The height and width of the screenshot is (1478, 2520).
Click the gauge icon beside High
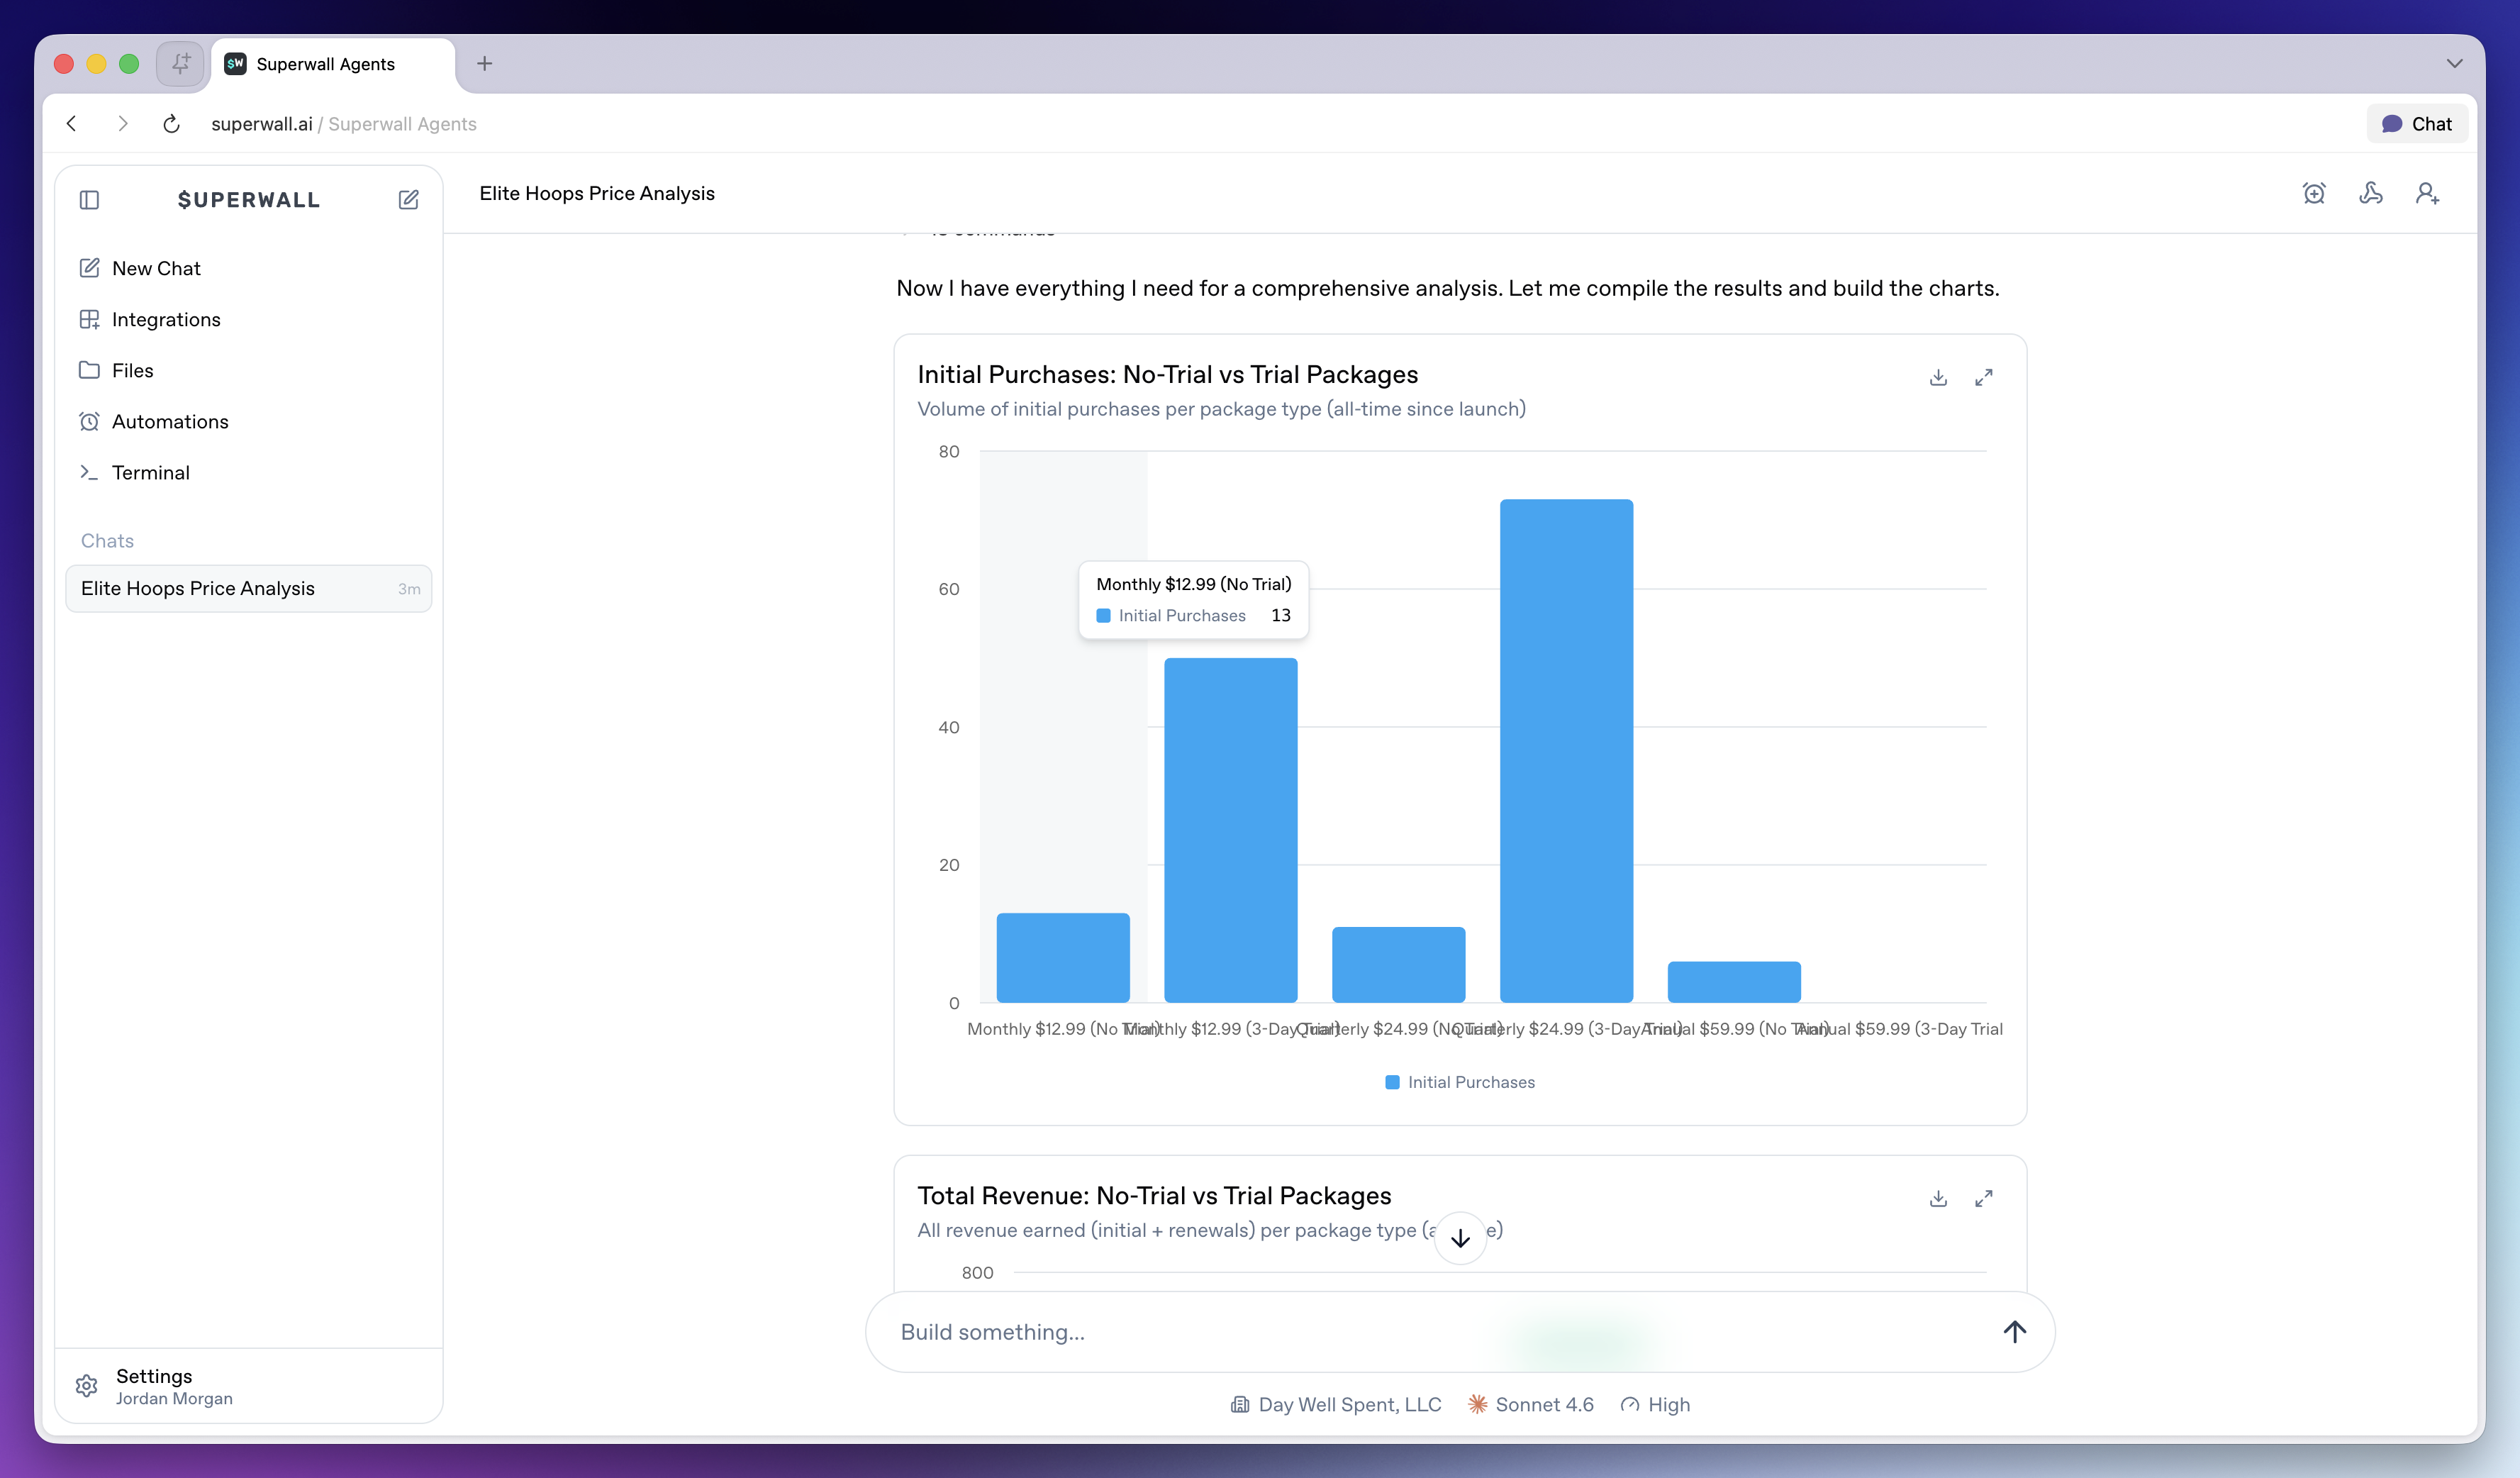(x=1630, y=1405)
